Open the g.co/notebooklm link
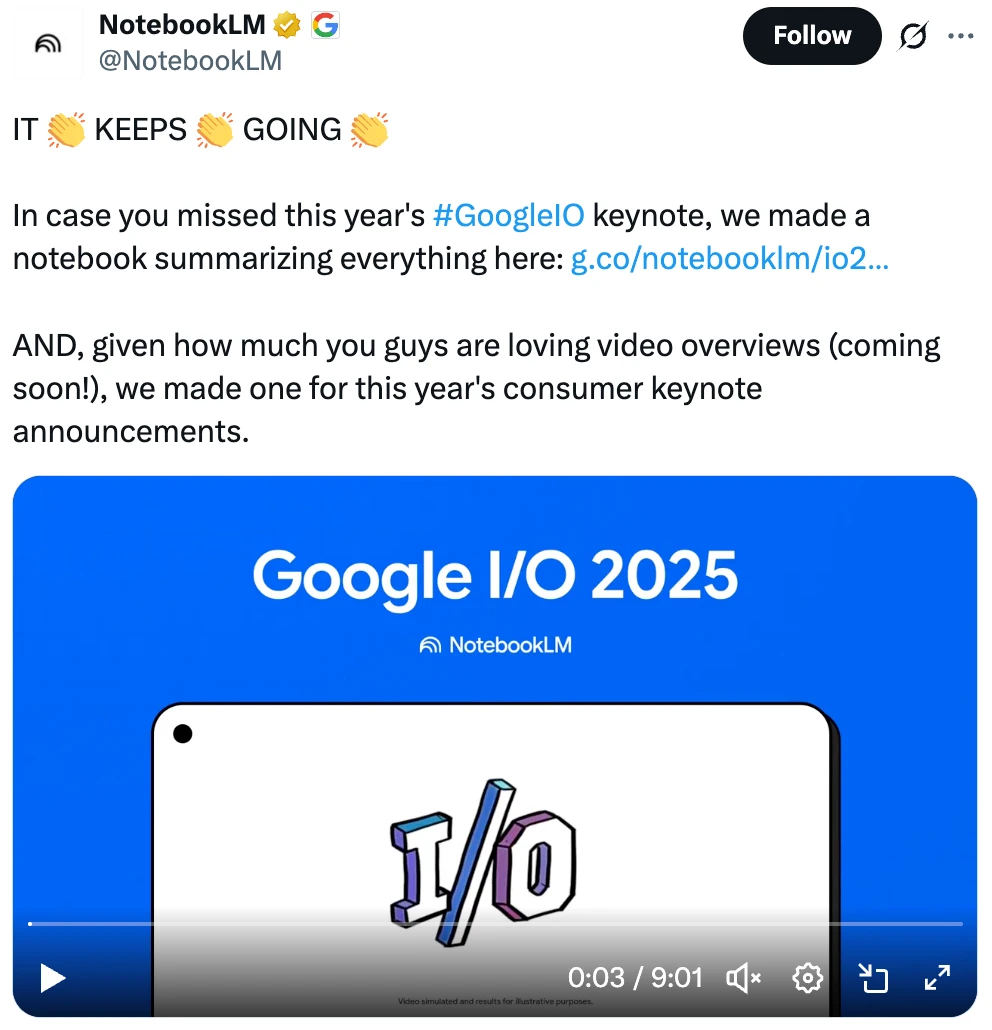Screen dimensions: 992x1030 [730, 258]
